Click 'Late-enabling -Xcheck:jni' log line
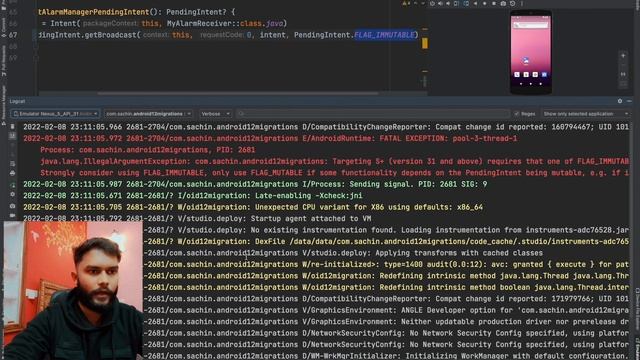The image size is (640, 360). coord(193,196)
